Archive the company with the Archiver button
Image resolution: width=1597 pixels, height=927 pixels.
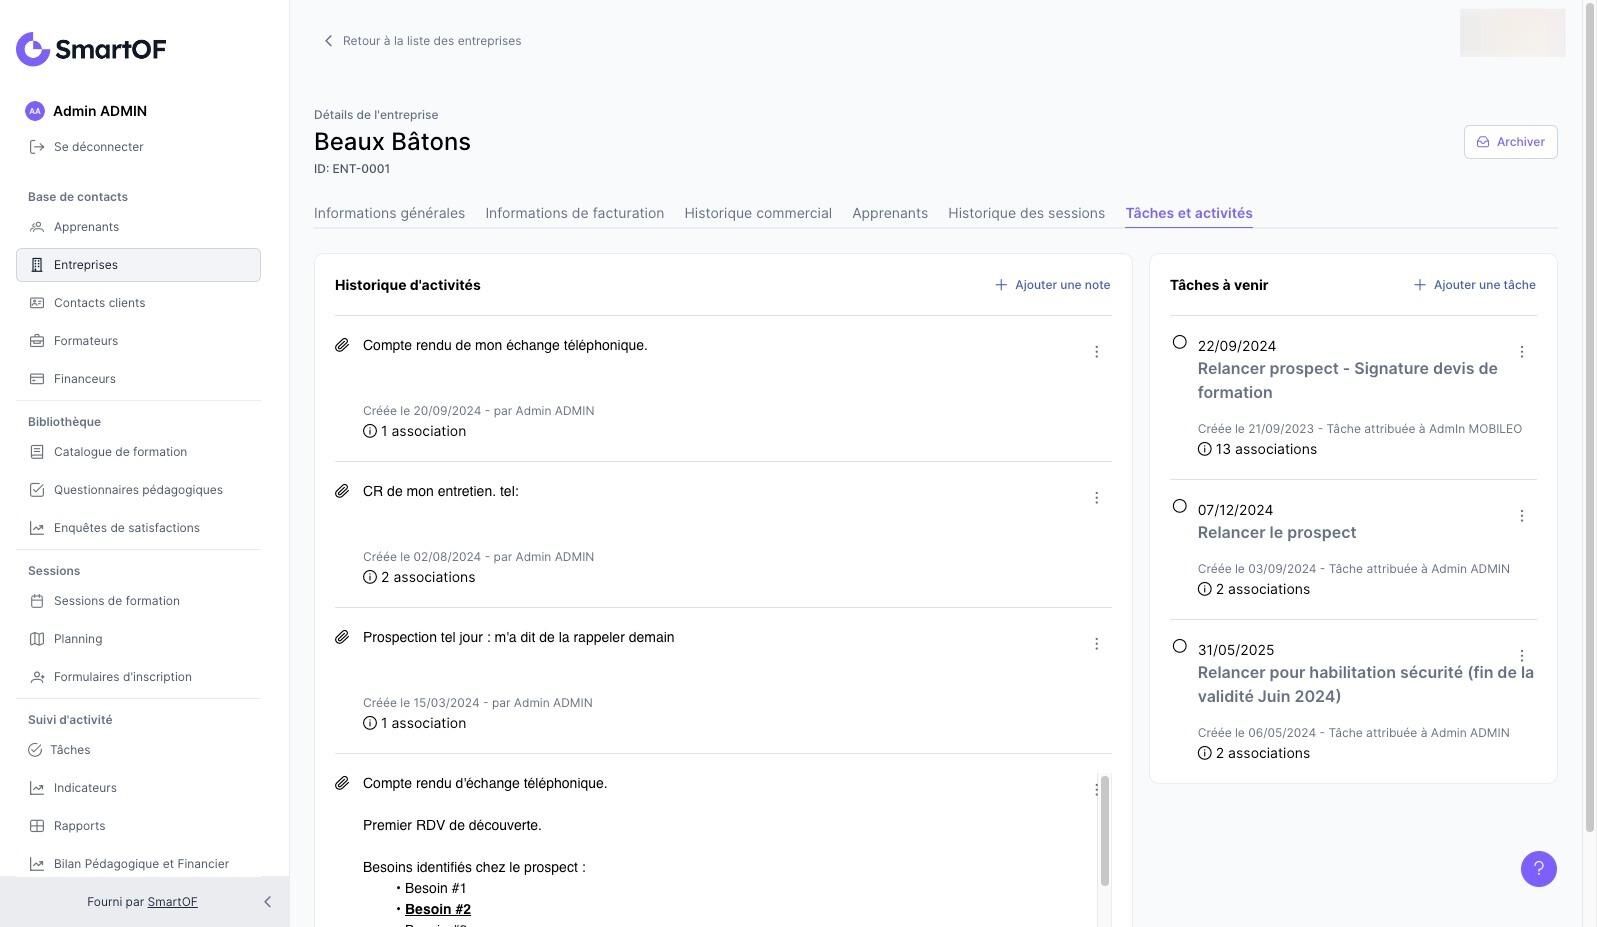[x=1510, y=142]
